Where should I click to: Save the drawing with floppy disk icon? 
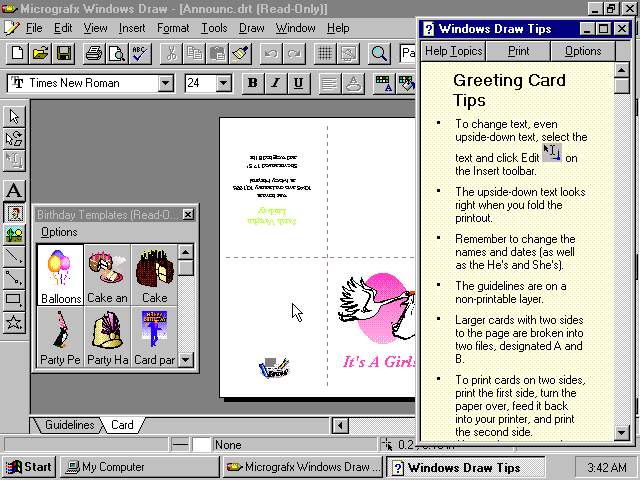tap(64, 53)
